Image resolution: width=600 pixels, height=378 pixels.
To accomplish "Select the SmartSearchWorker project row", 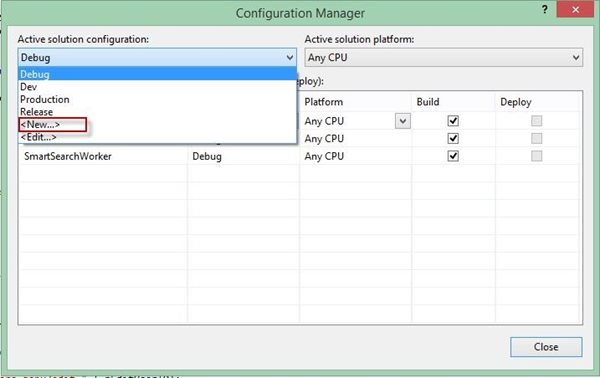I will [300, 156].
